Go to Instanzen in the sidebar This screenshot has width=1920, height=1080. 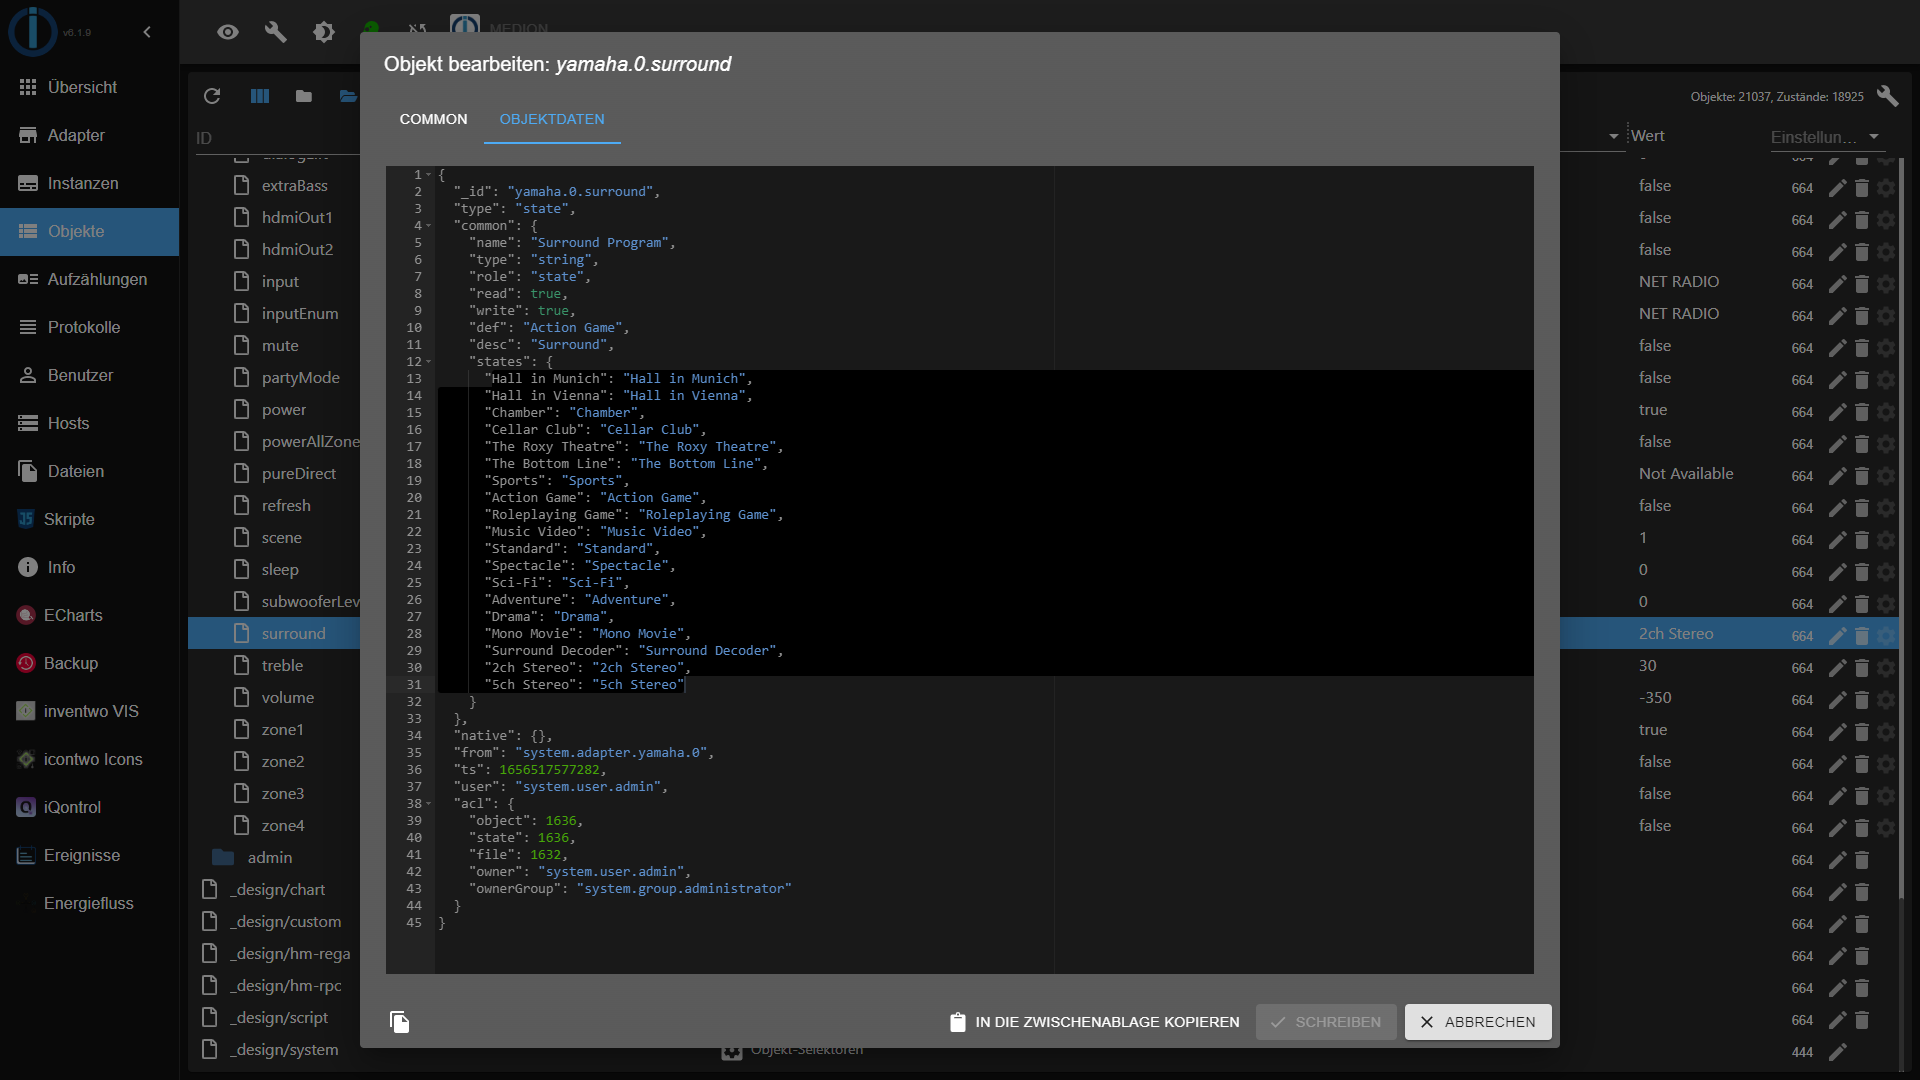[x=90, y=183]
